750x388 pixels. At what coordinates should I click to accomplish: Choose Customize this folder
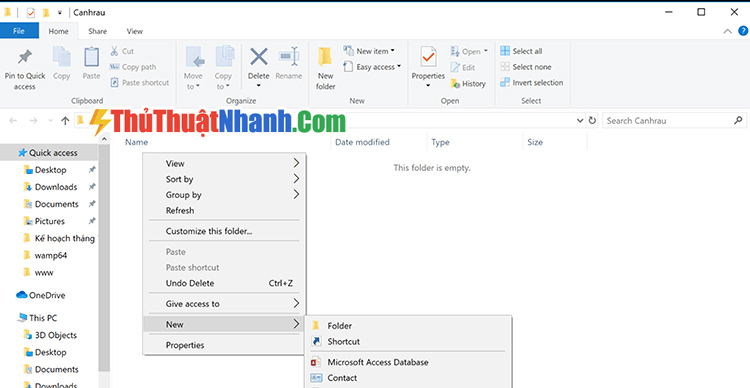pyautogui.click(x=224, y=231)
